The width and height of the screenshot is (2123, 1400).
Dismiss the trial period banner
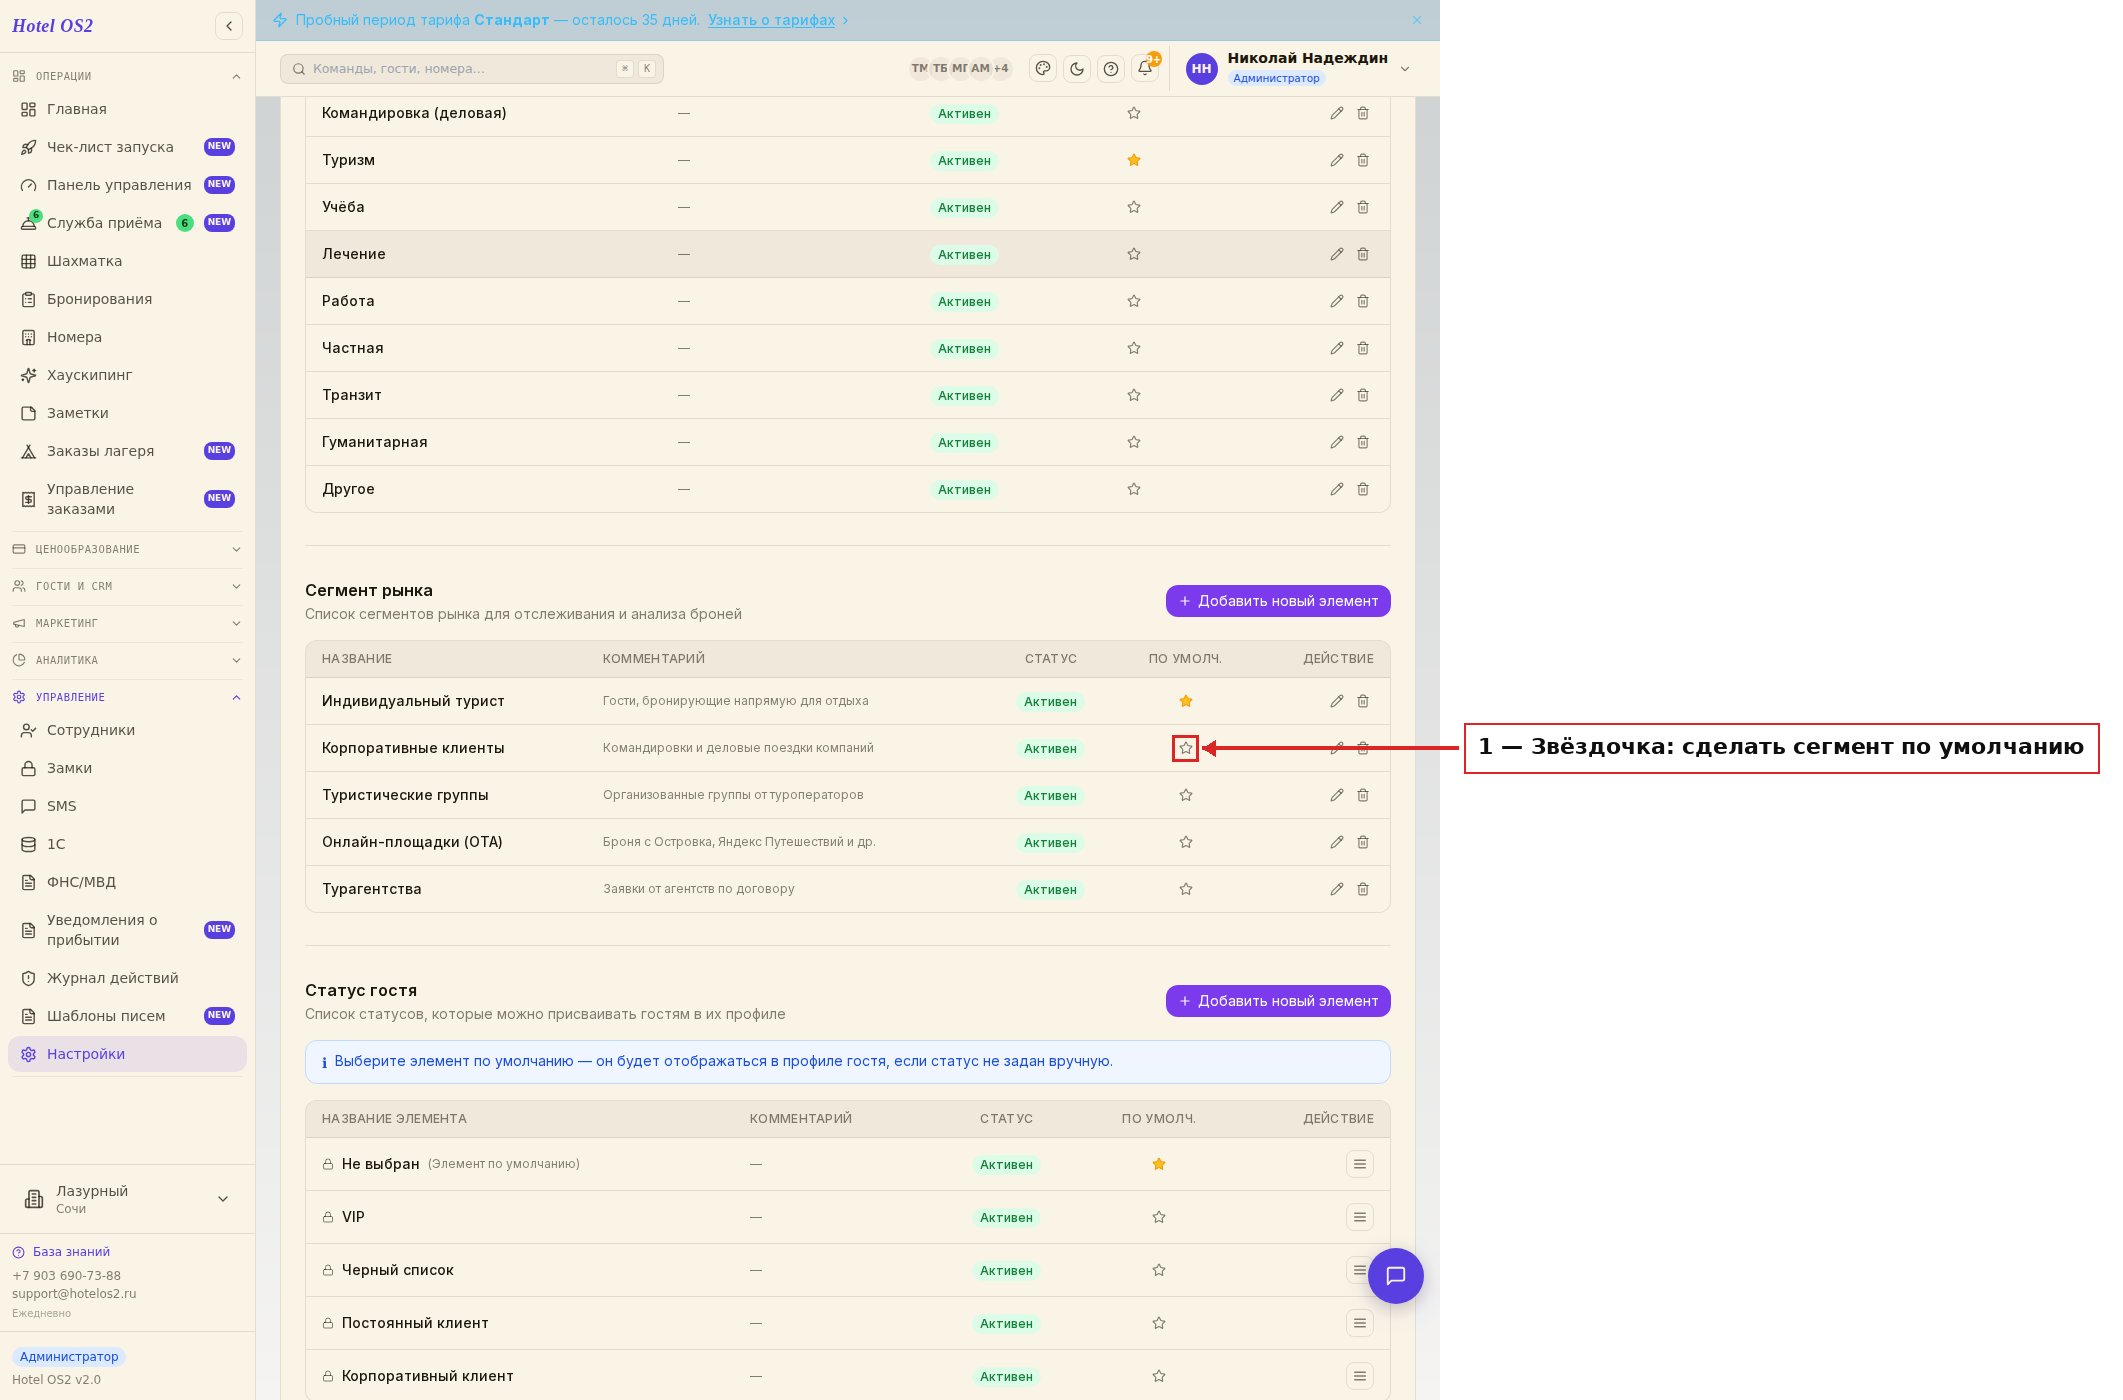1417,20
